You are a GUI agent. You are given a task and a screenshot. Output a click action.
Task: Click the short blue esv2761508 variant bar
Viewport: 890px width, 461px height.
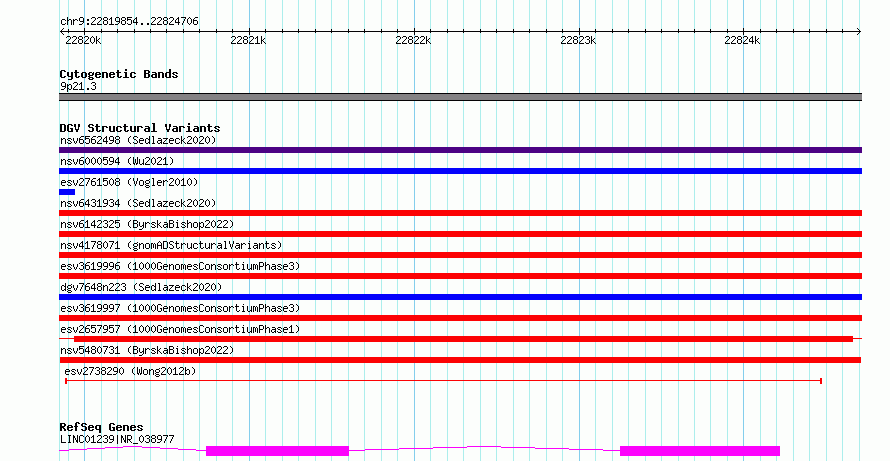67,192
